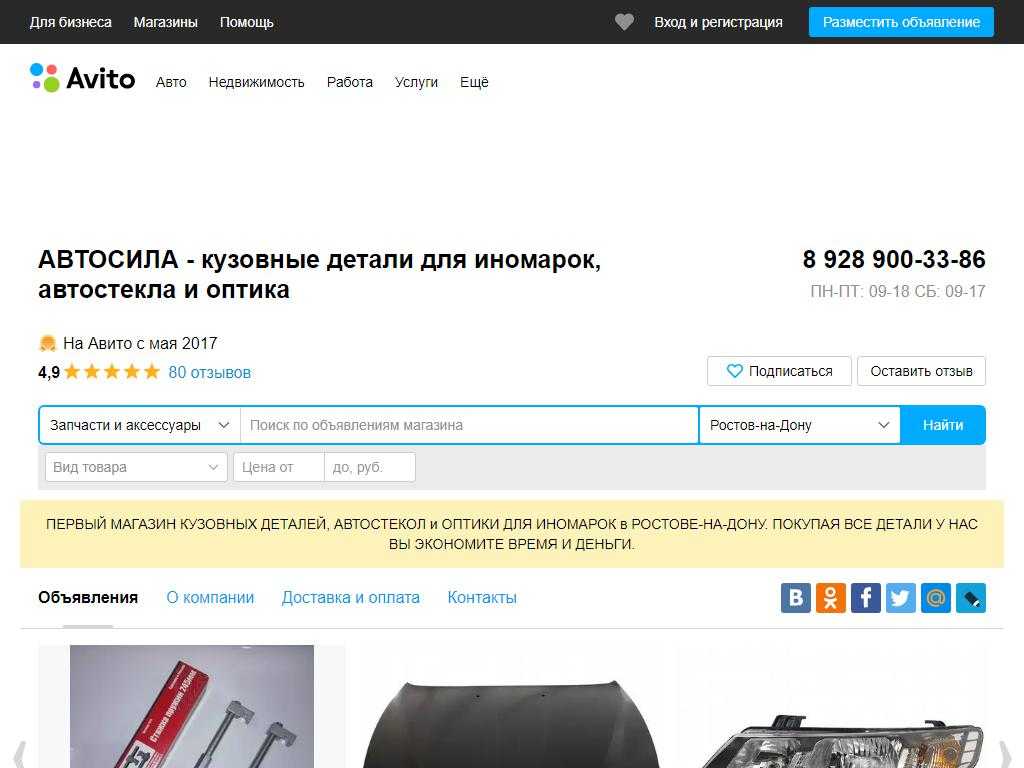Click phone number 8 928 900-33-86
Screen dimensions: 1024x768
pos(894,259)
